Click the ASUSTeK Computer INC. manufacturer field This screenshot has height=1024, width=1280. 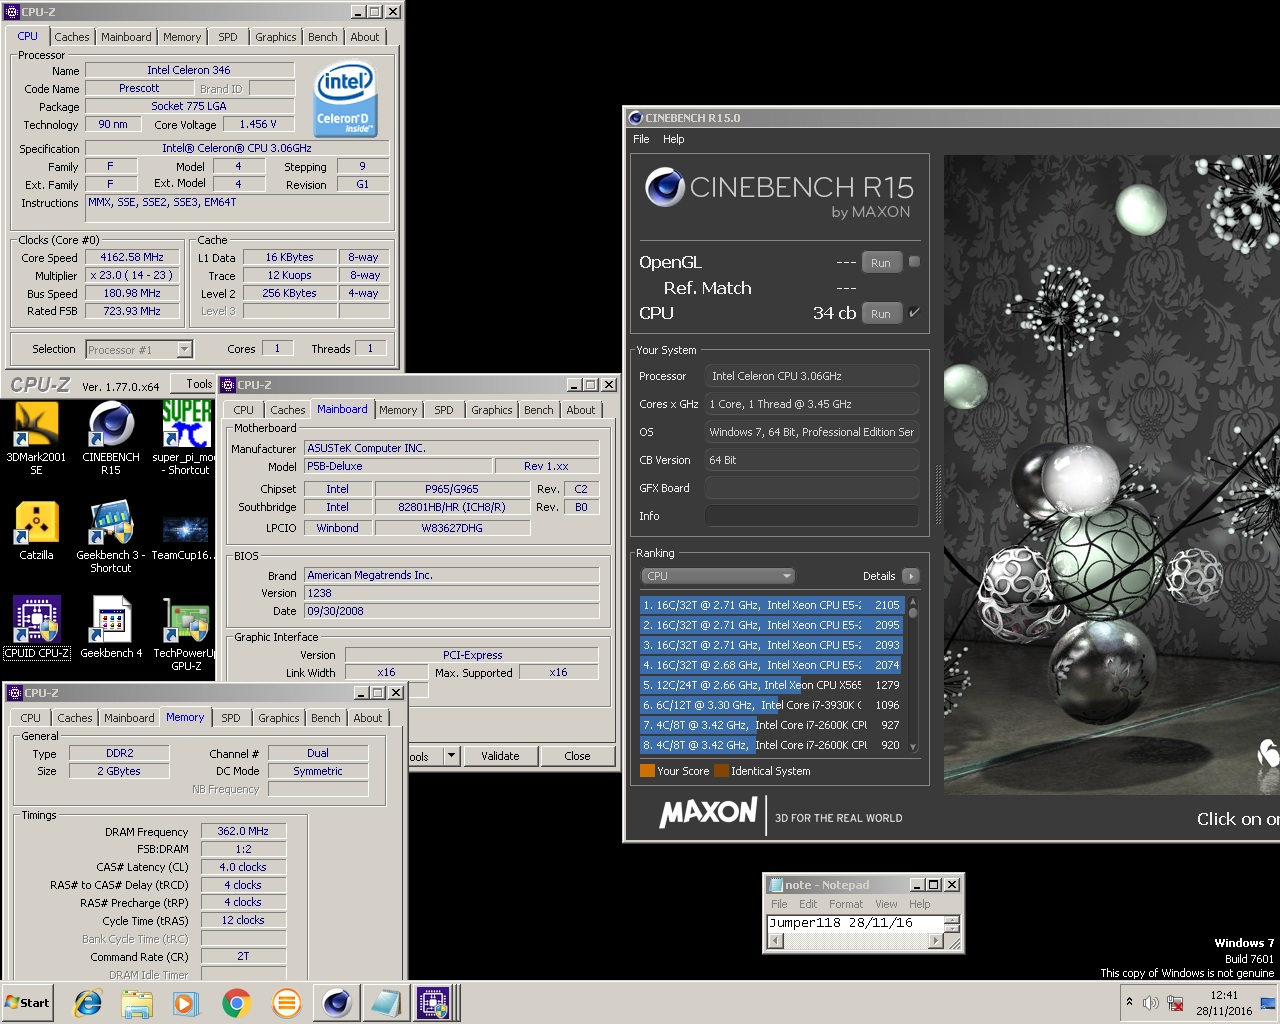452,448
